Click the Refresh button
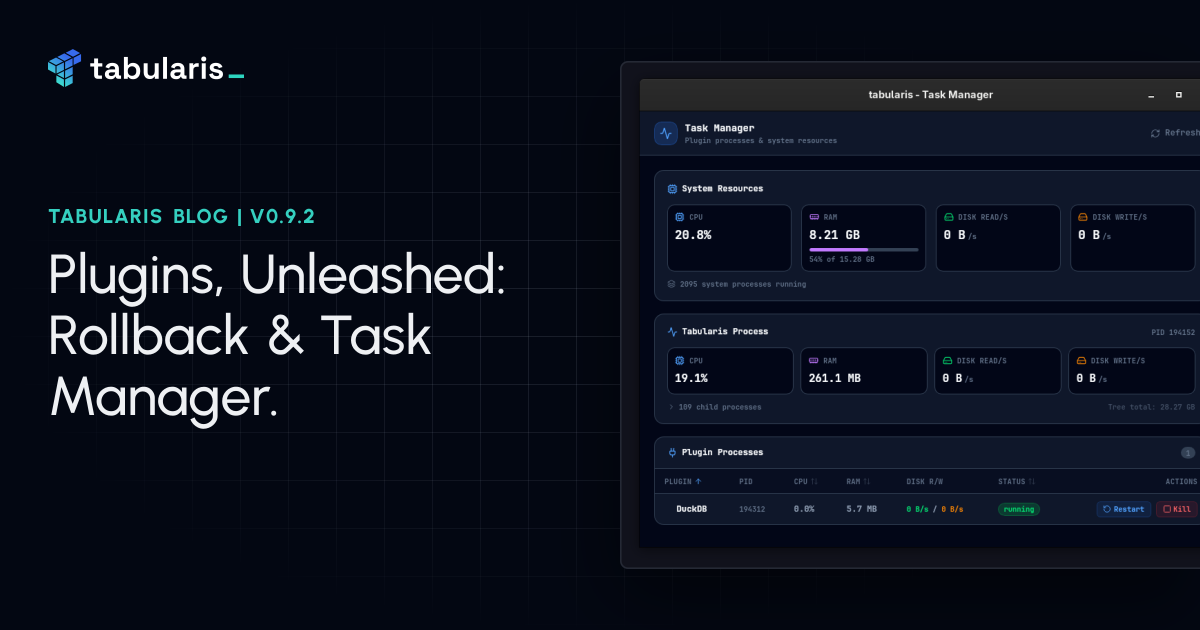Viewport: 1200px width, 630px height. tap(1176, 133)
